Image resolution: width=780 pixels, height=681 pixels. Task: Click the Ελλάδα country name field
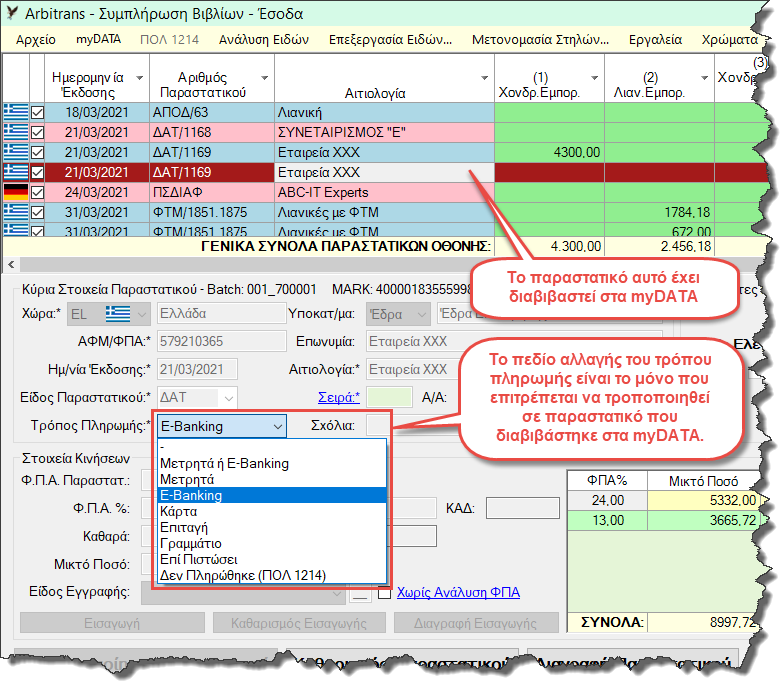221,314
